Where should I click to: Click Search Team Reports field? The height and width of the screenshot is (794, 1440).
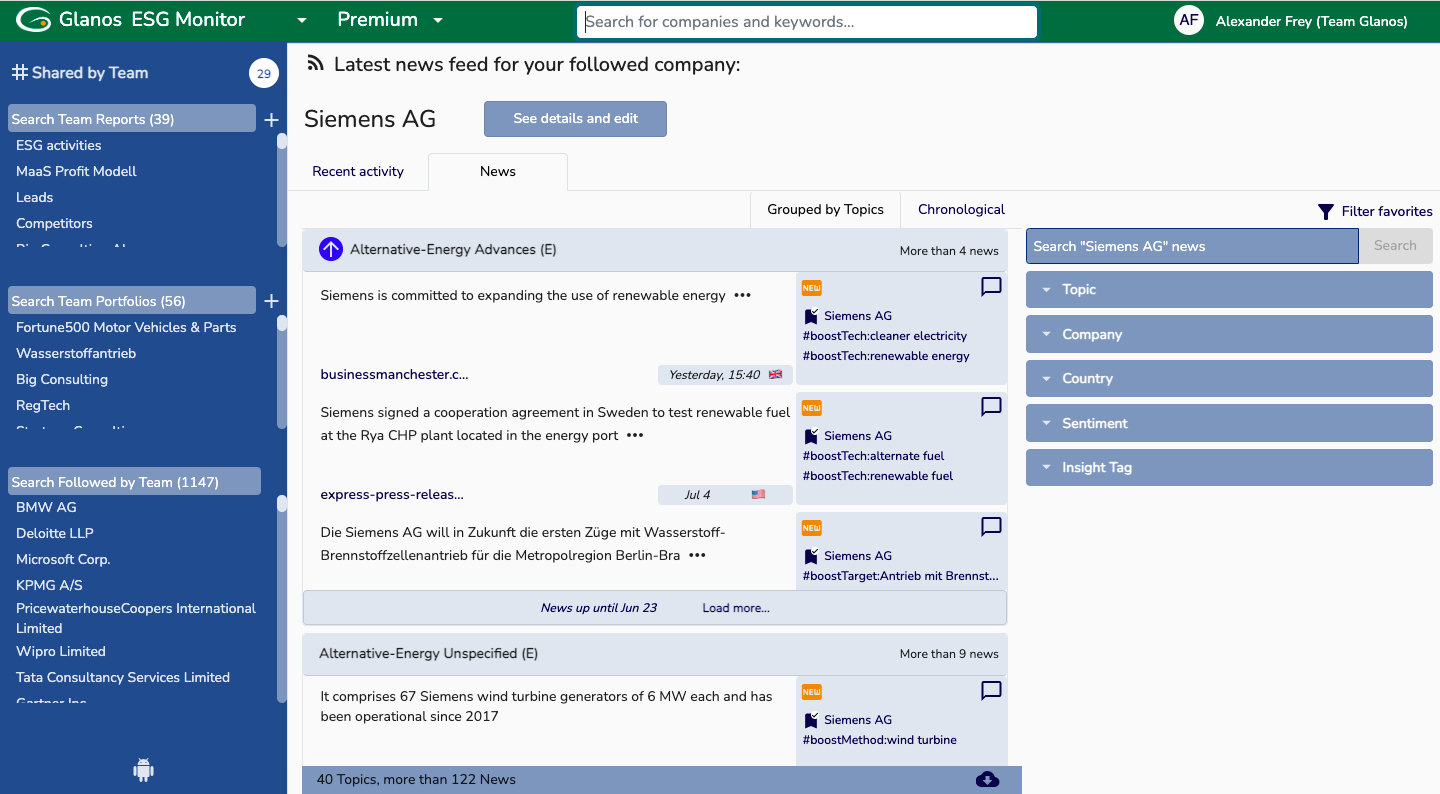132,119
